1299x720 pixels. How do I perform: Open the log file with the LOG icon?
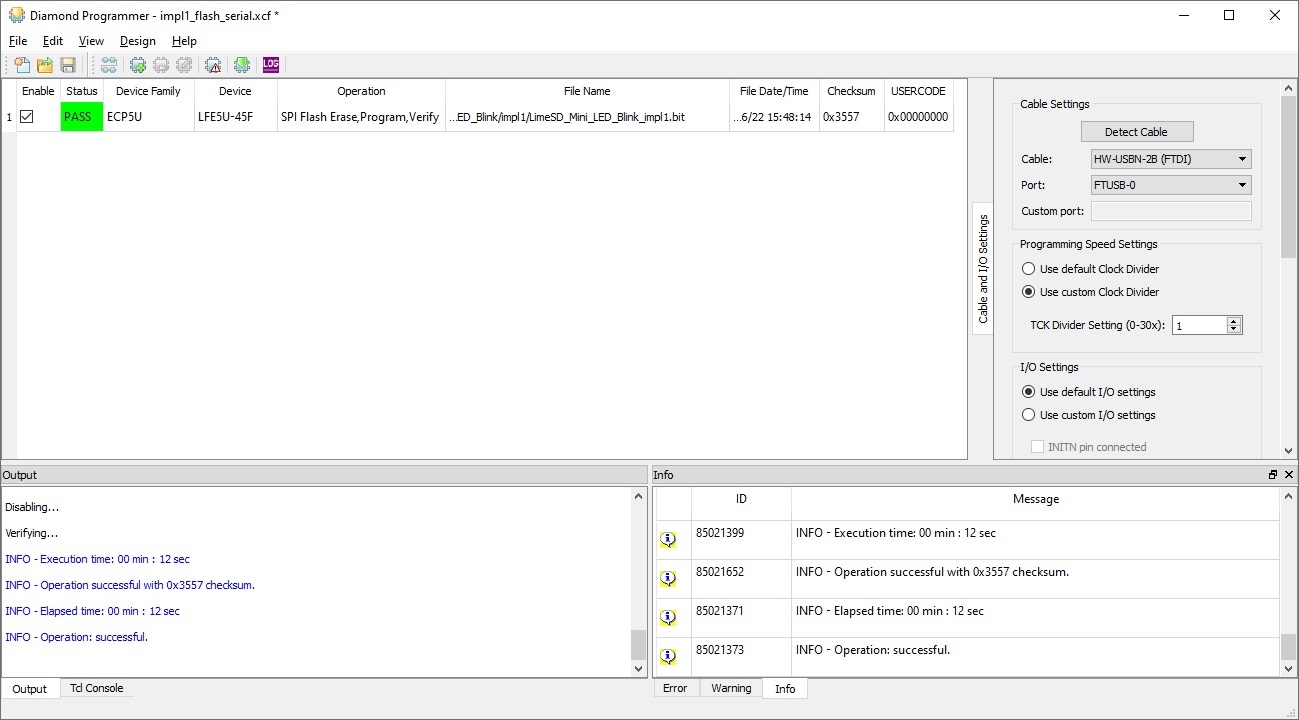[x=271, y=65]
